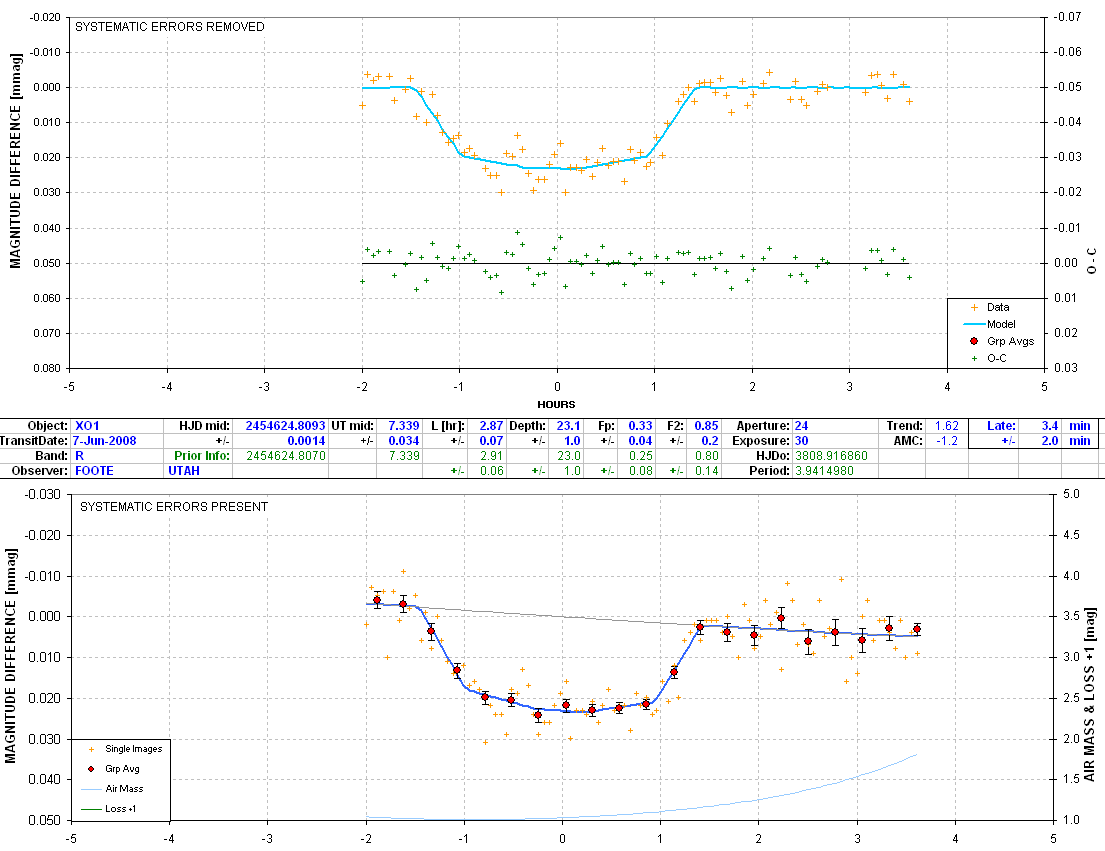Select the Exposure value '30'
The image size is (1105, 851).
(801, 441)
